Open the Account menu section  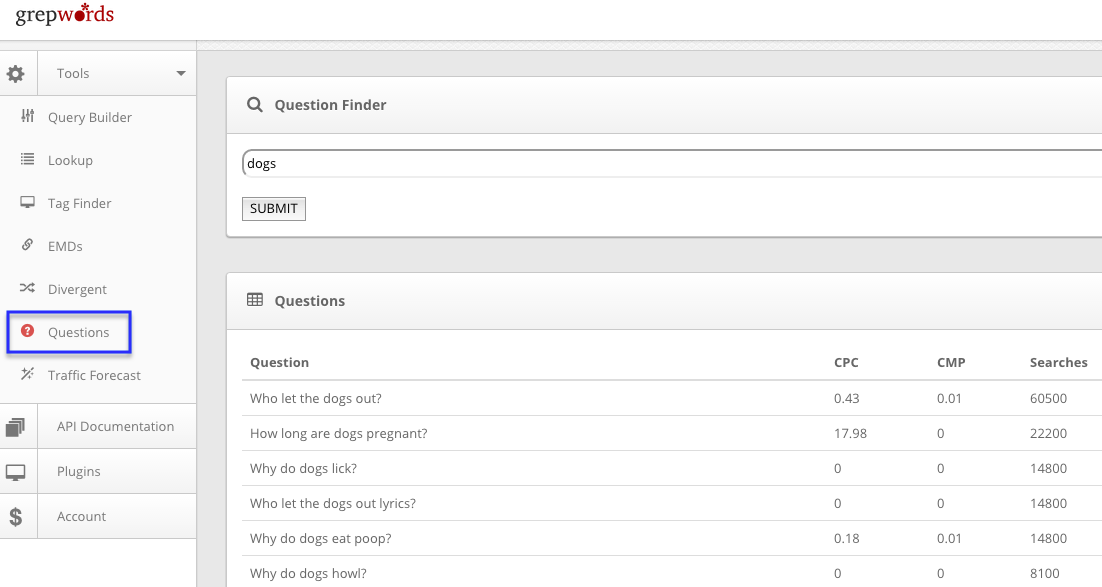[81, 516]
